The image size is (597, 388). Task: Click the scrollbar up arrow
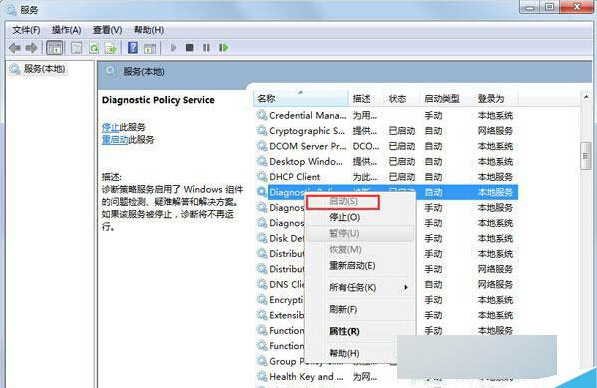[586, 97]
